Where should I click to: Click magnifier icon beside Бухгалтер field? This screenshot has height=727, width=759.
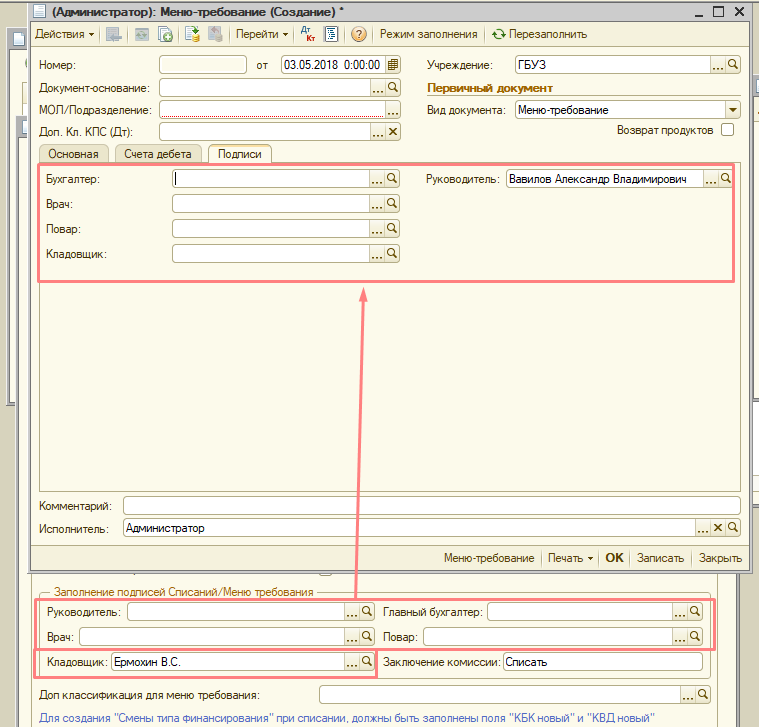pos(393,179)
